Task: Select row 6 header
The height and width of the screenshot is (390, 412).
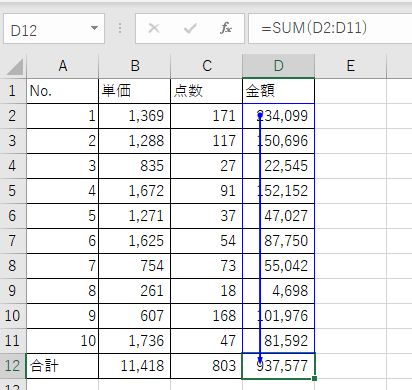Action: [x=13, y=216]
